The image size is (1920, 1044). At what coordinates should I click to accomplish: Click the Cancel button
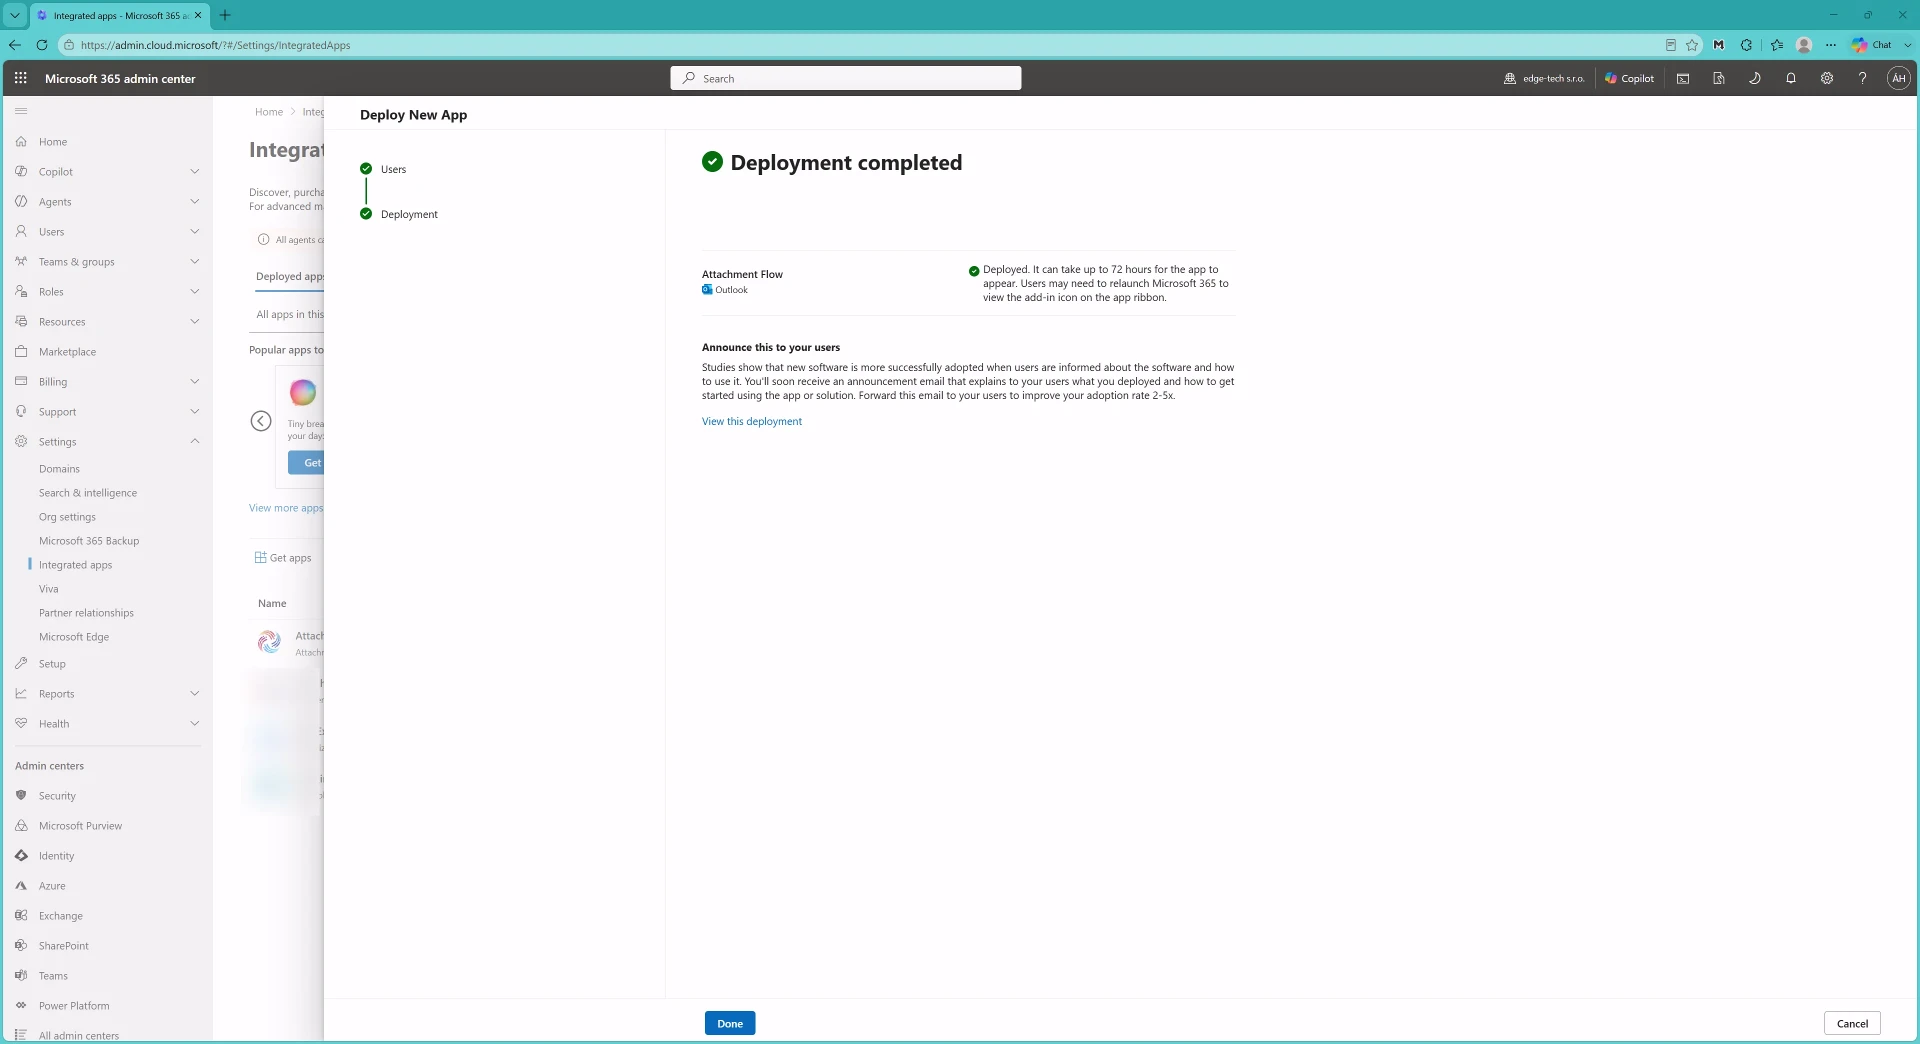tap(1852, 1023)
